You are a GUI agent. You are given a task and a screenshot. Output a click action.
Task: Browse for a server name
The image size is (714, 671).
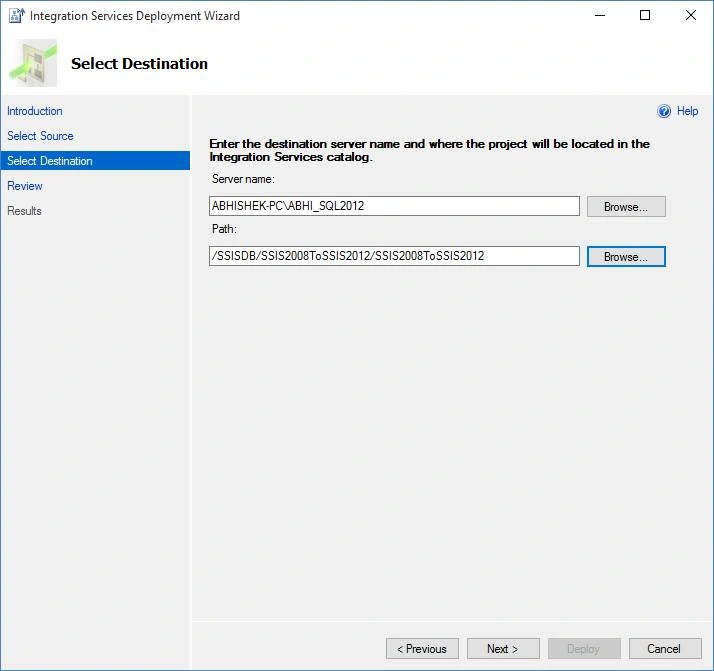626,207
